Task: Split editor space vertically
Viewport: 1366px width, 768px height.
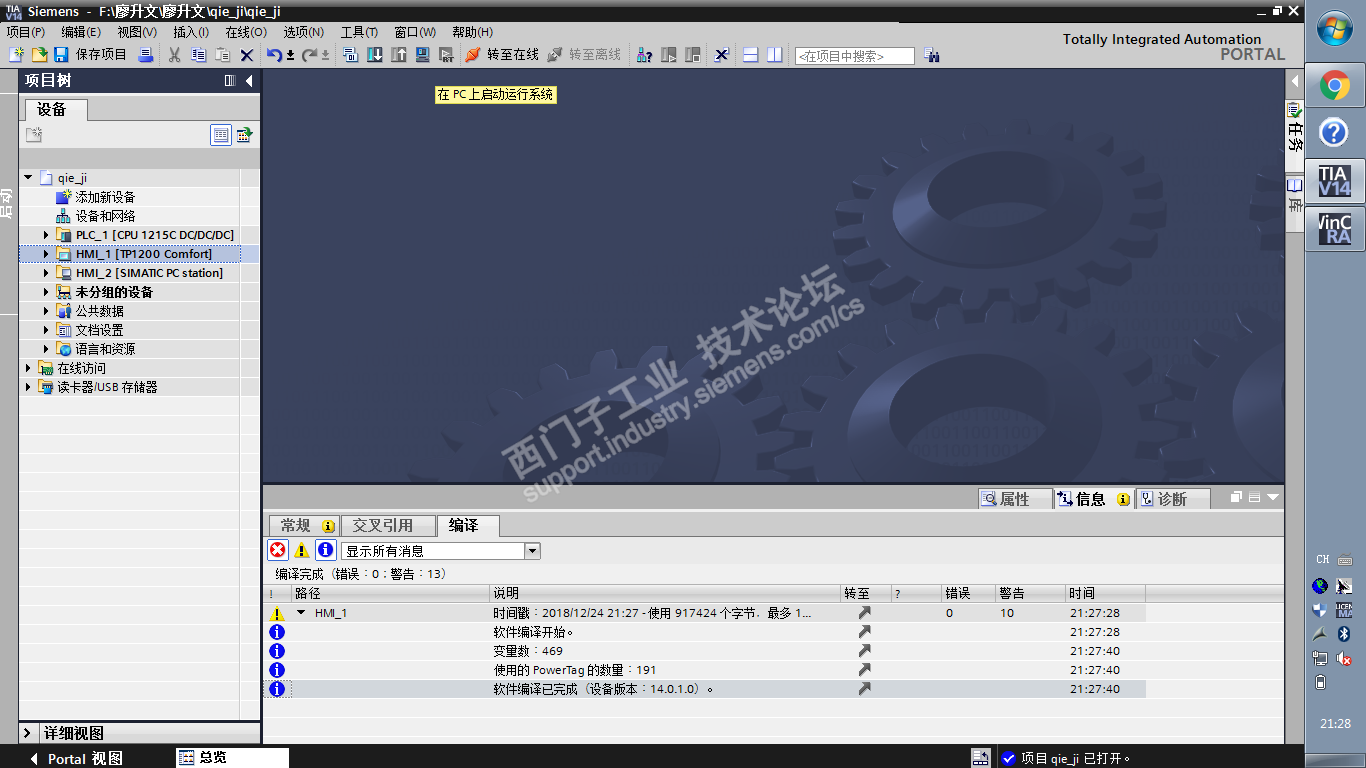Action: click(x=774, y=55)
